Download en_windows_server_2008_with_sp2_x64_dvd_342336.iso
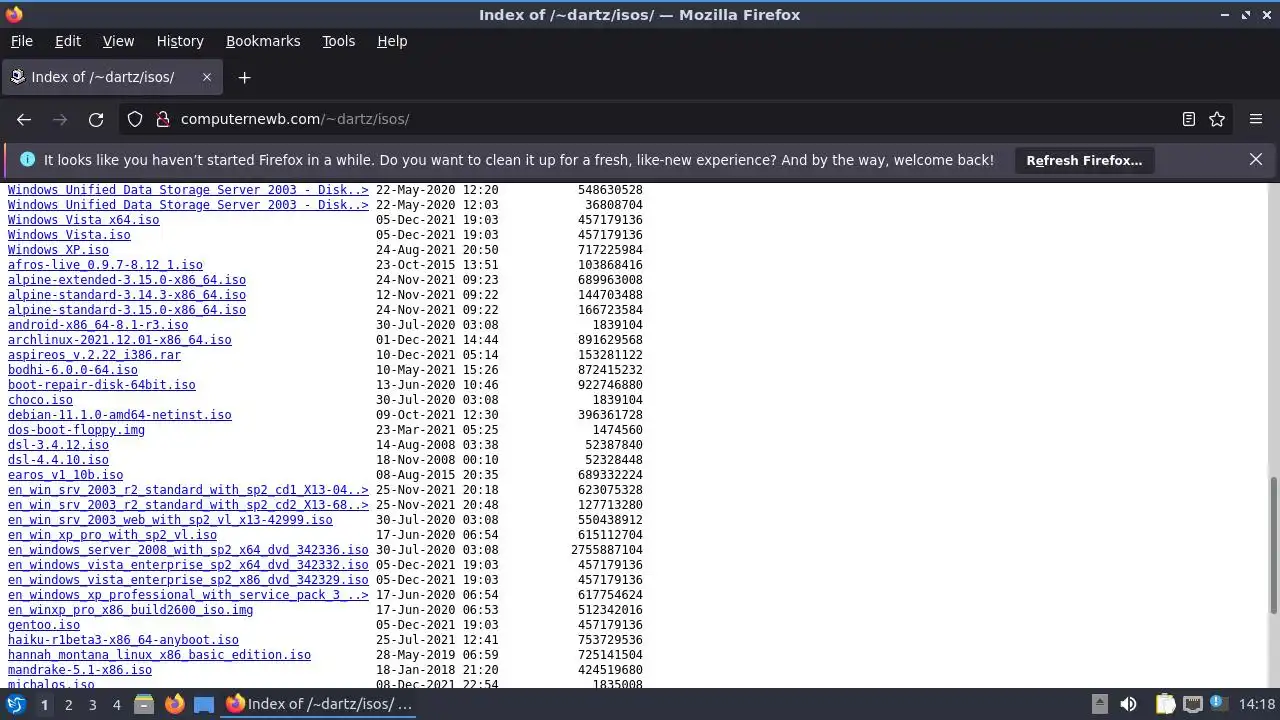 click(188, 550)
